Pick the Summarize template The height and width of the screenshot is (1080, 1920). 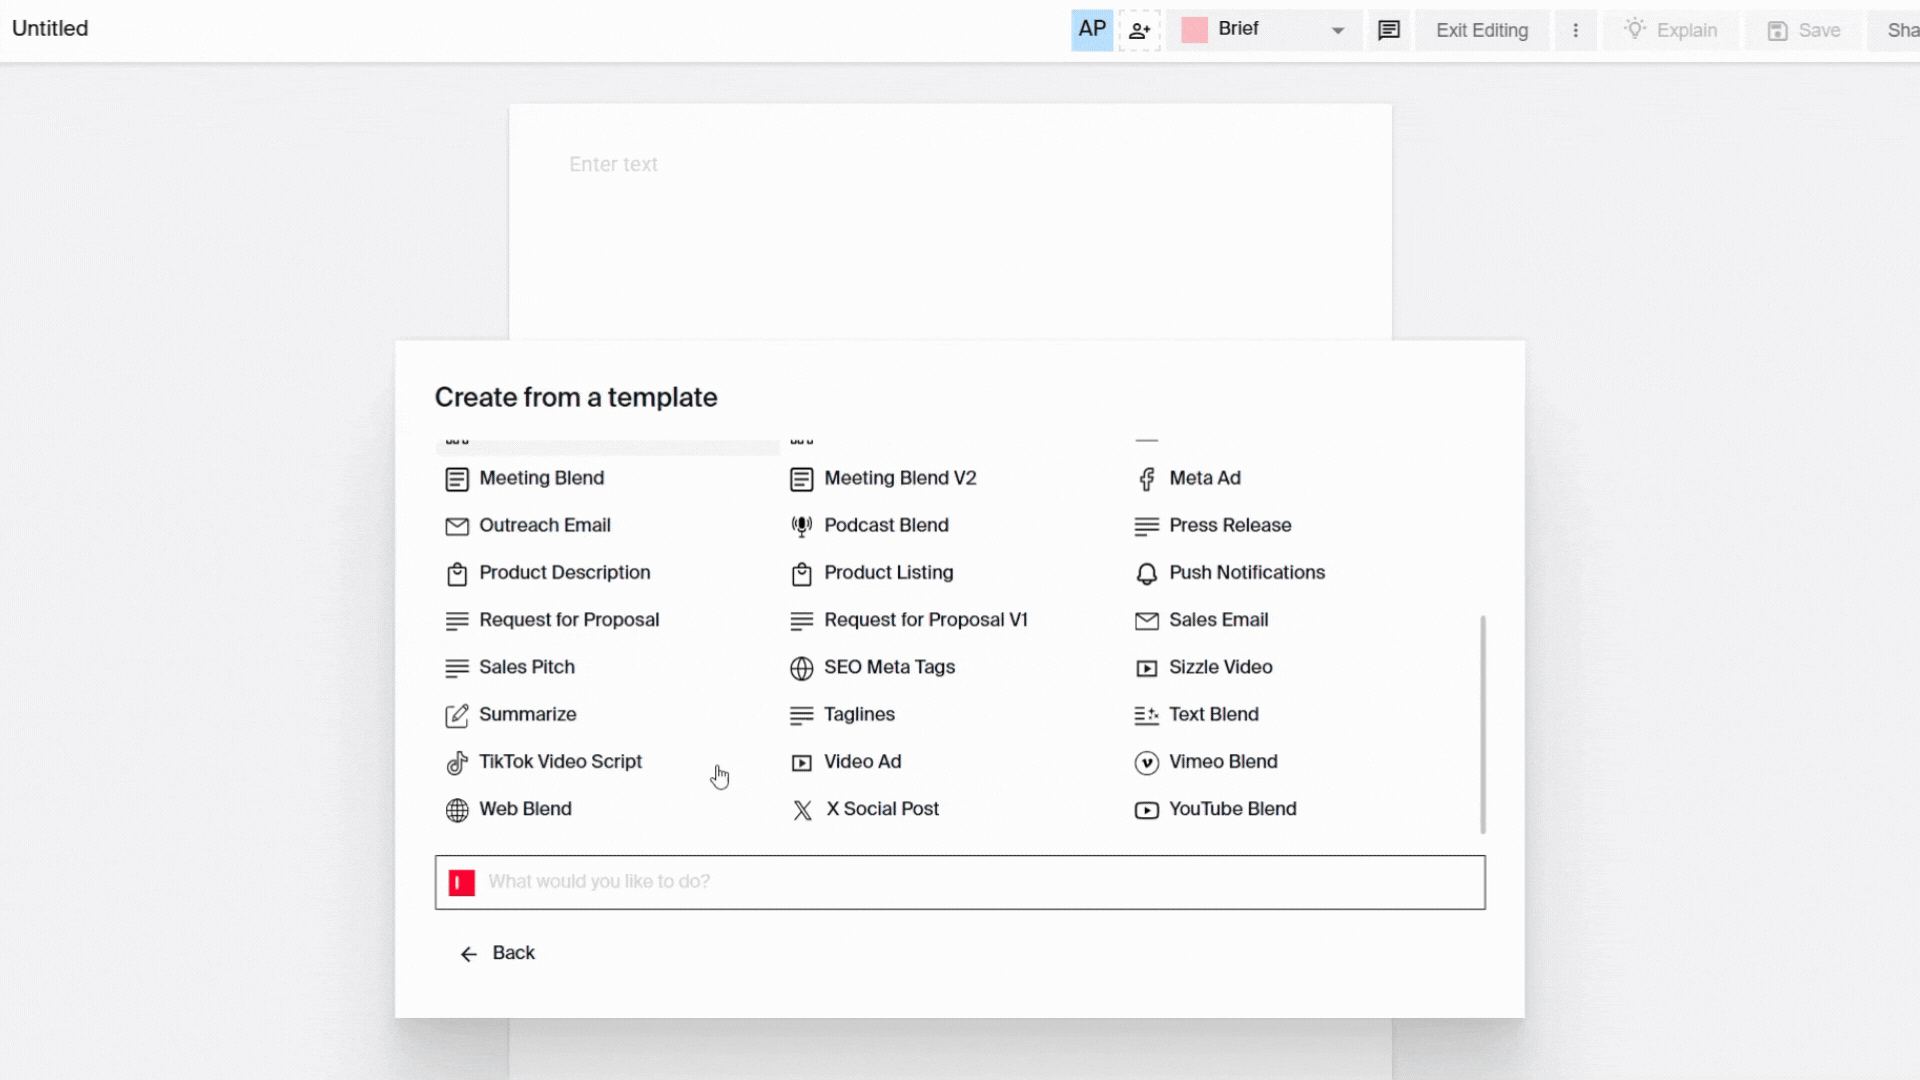(527, 714)
